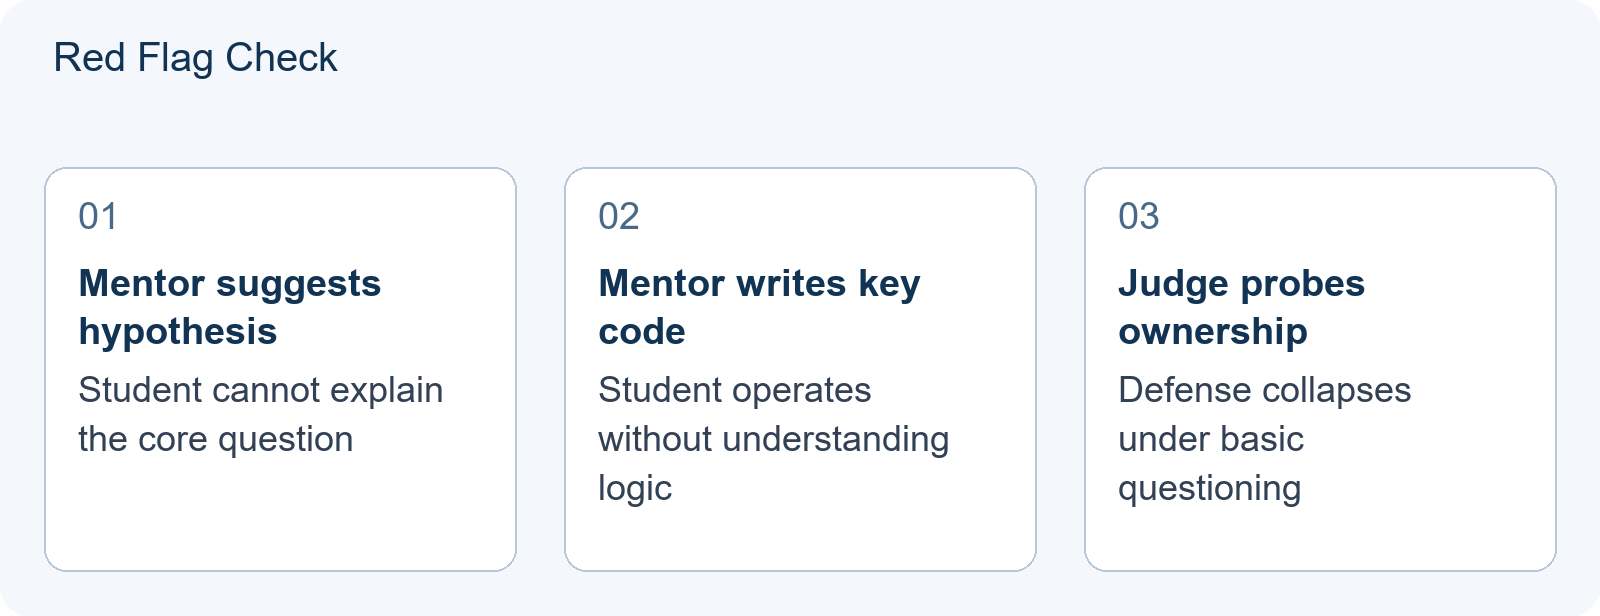Click the word 'ownership' in card 03
This screenshot has width=1600, height=616.
[1212, 332]
